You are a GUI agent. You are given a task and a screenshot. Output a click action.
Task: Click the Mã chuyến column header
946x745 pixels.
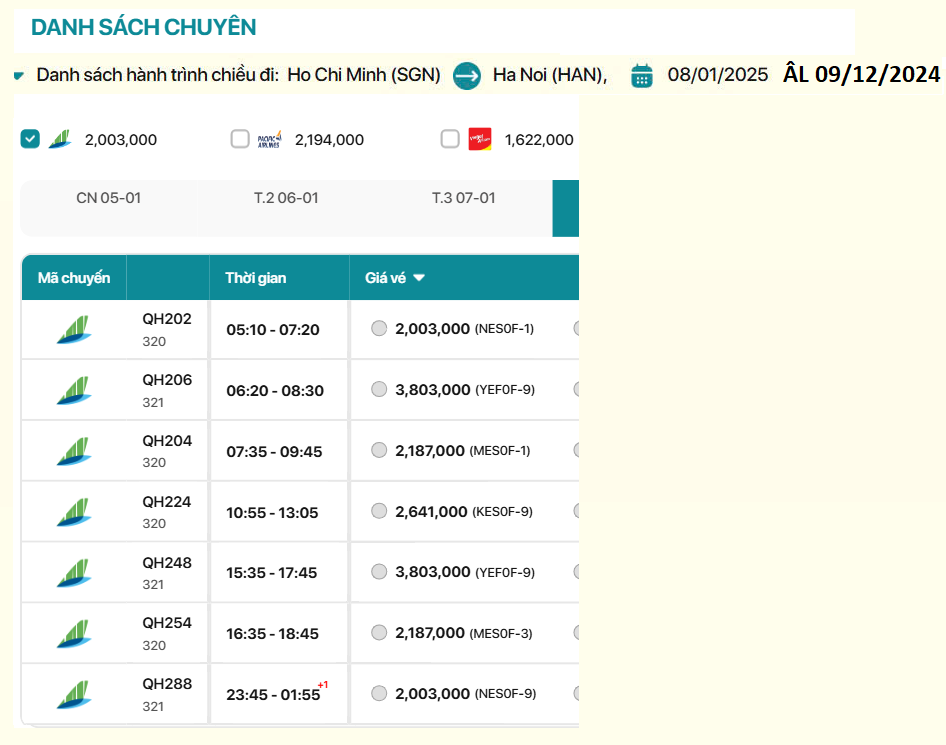74,278
